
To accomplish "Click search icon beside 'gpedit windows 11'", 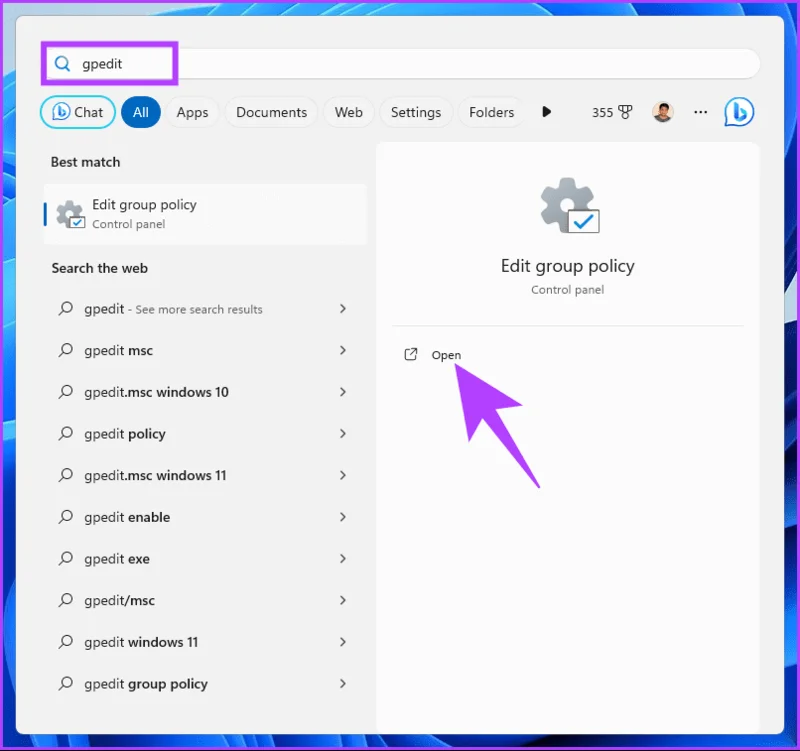I will (x=65, y=641).
